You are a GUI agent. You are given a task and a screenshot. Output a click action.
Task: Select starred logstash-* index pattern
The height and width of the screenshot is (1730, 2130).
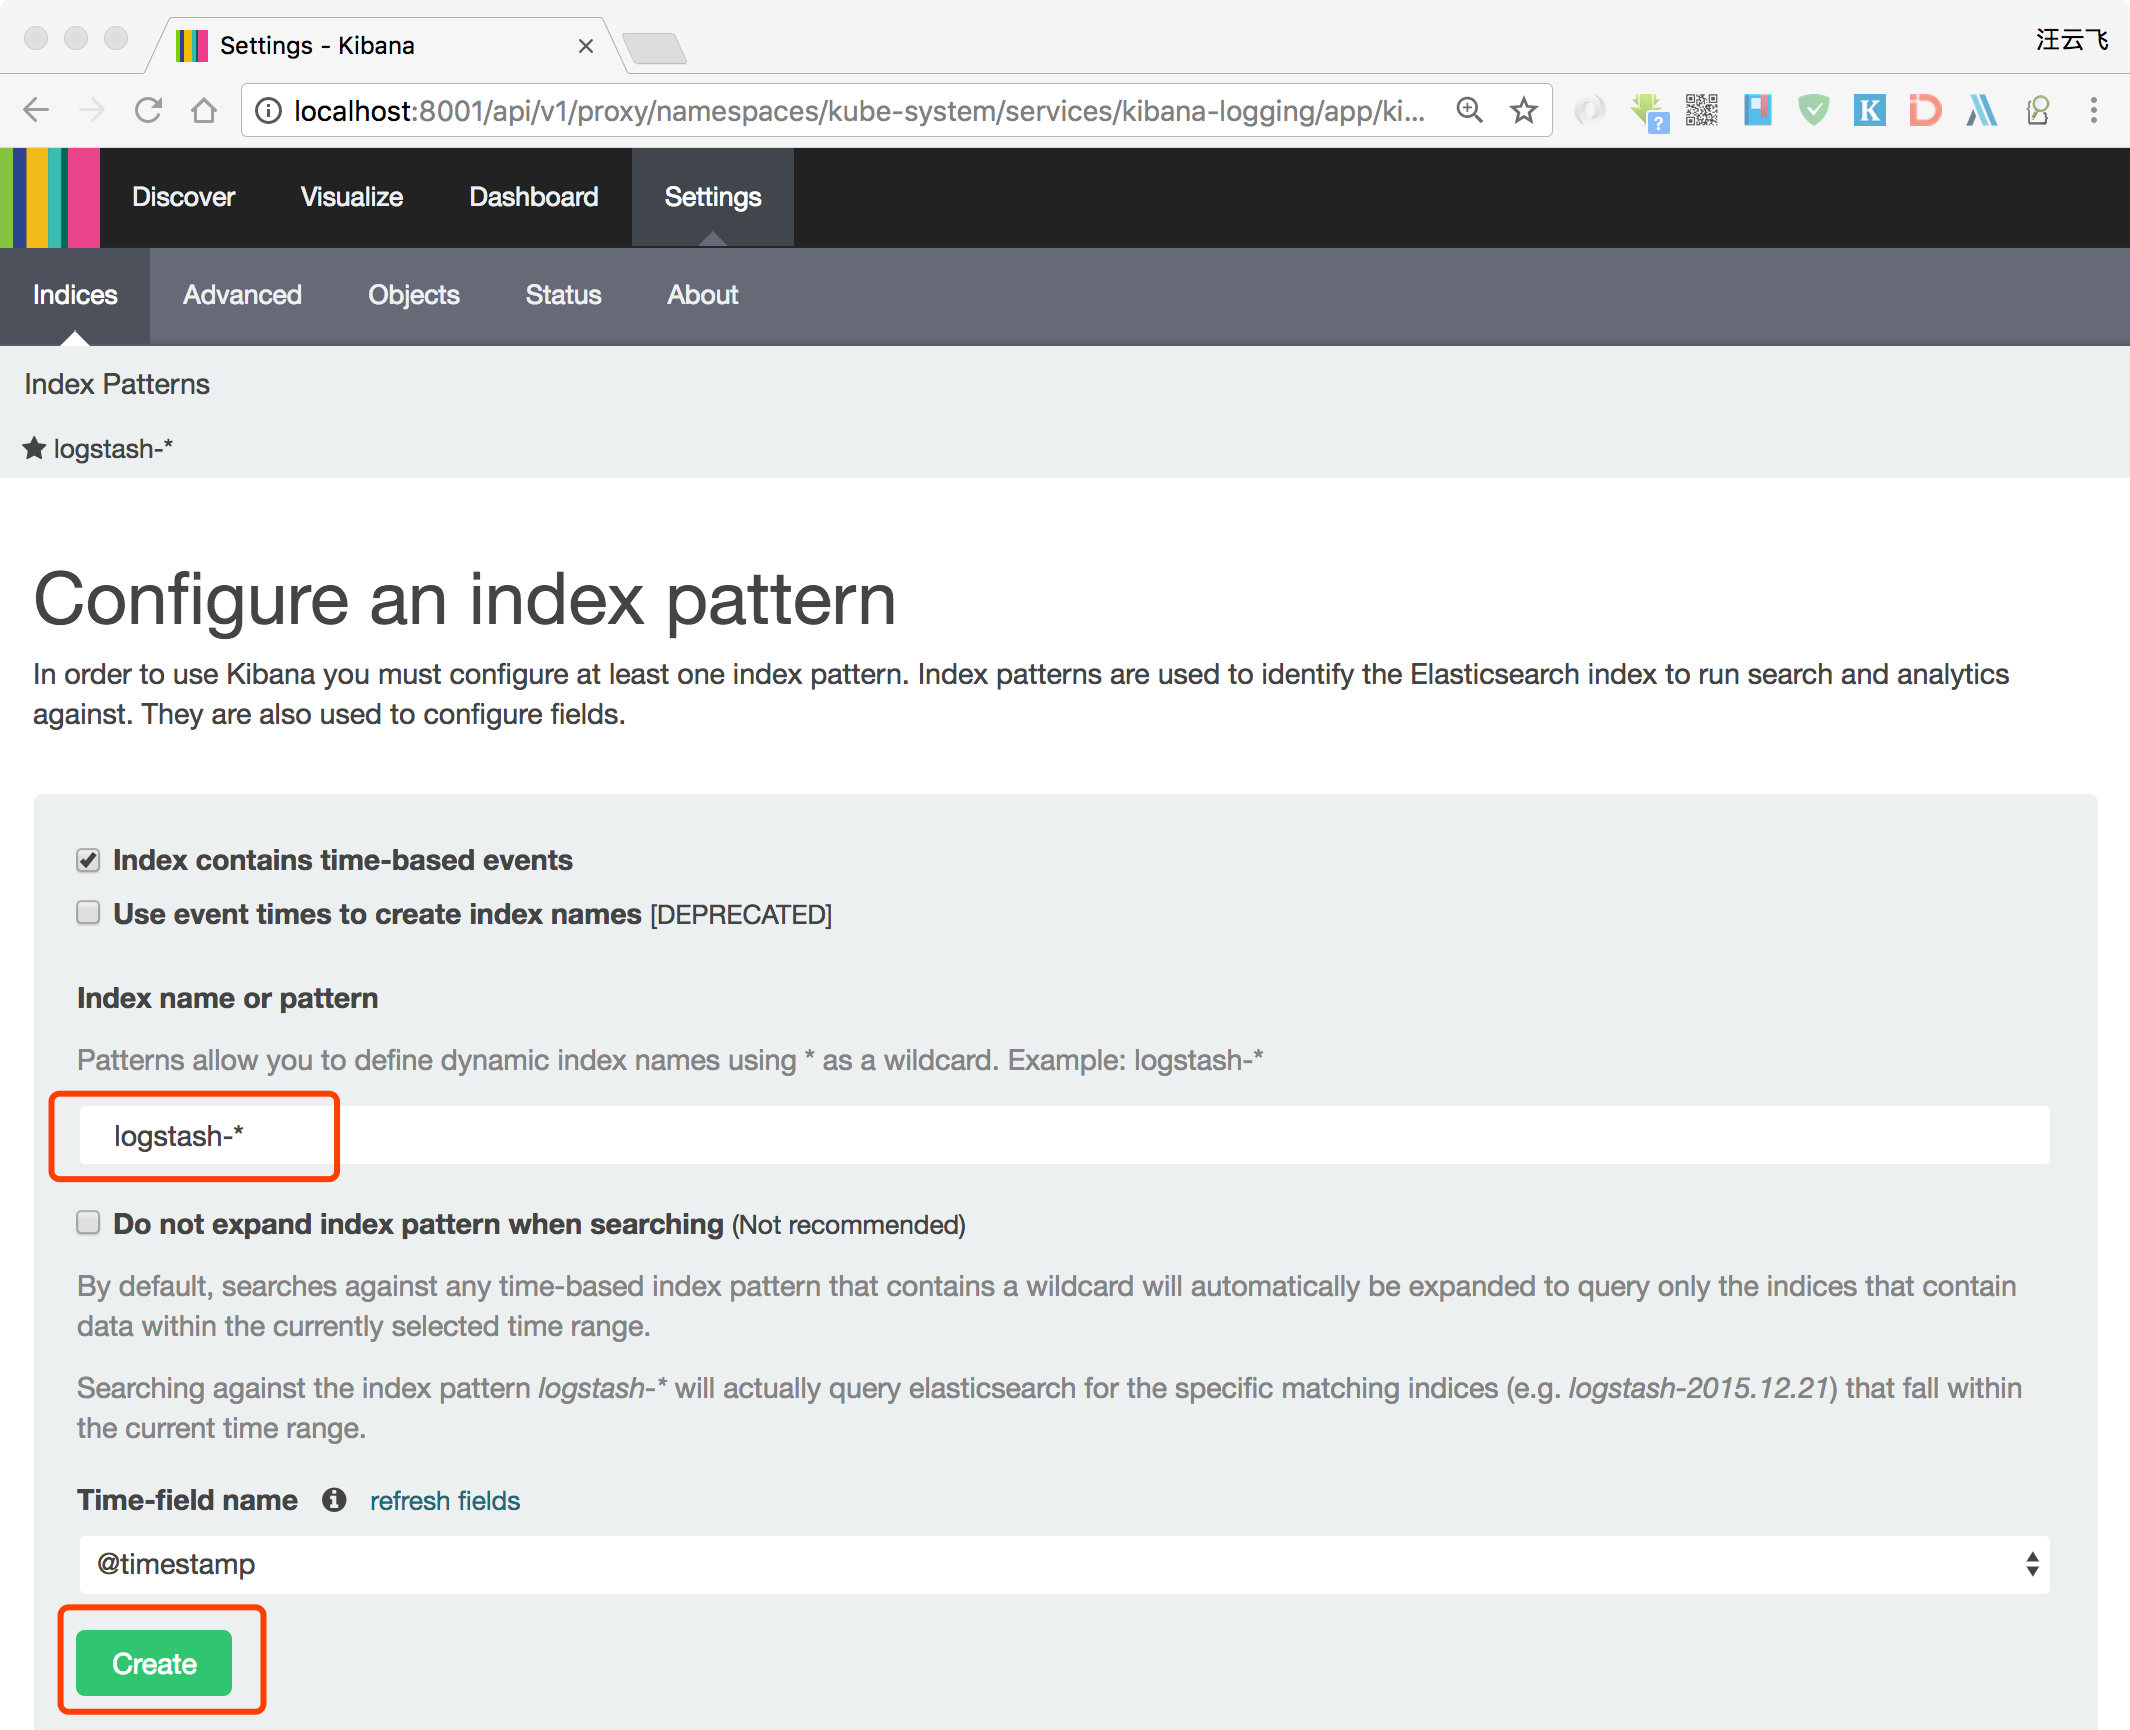coord(112,449)
